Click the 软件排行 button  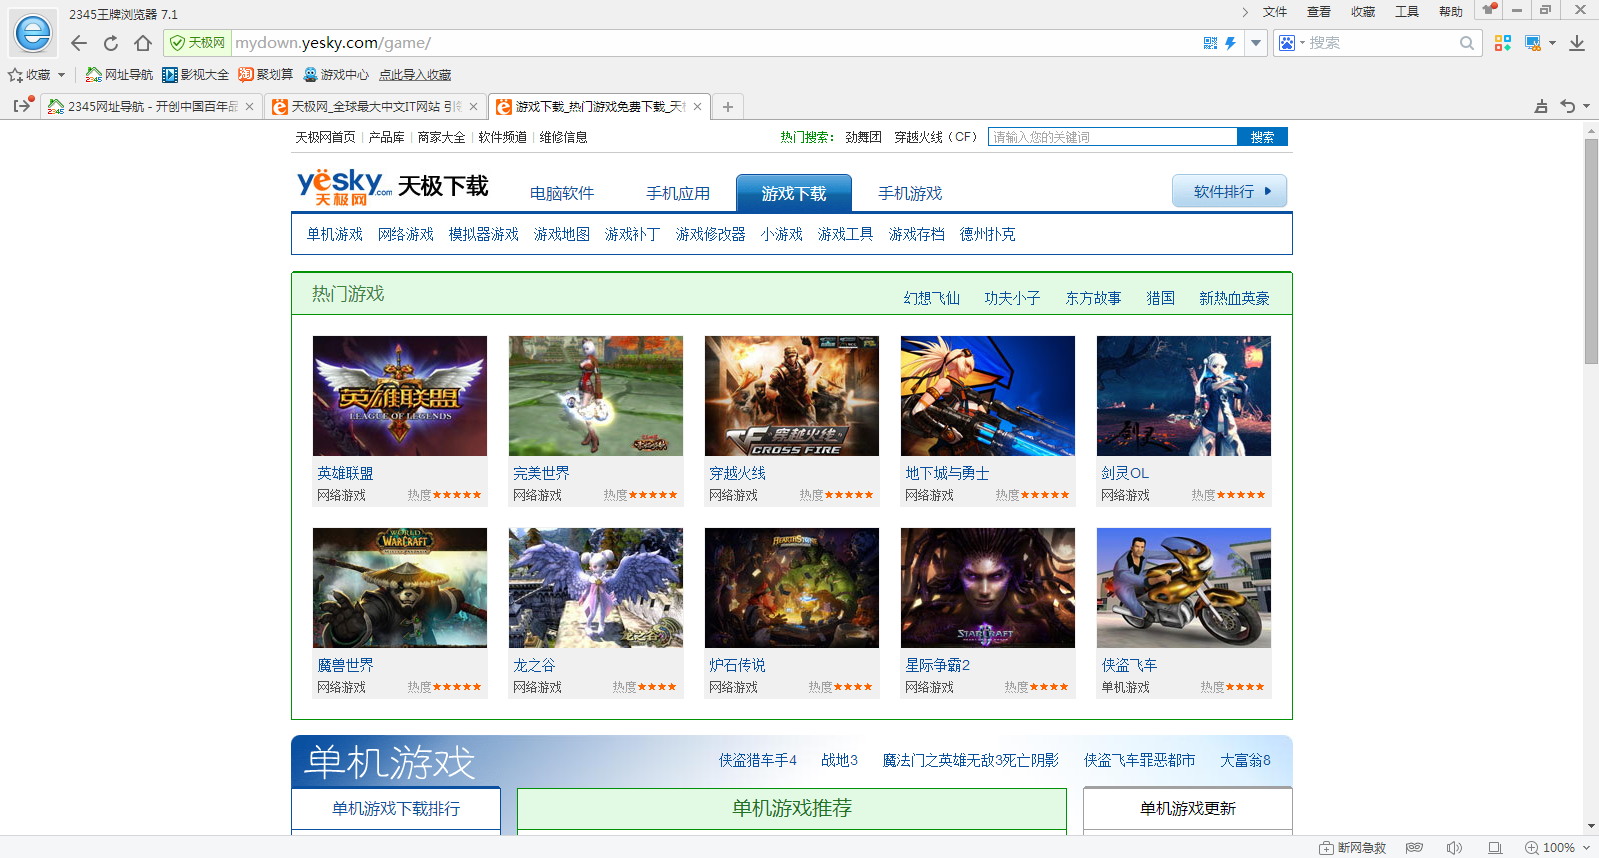pyautogui.click(x=1229, y=191)
